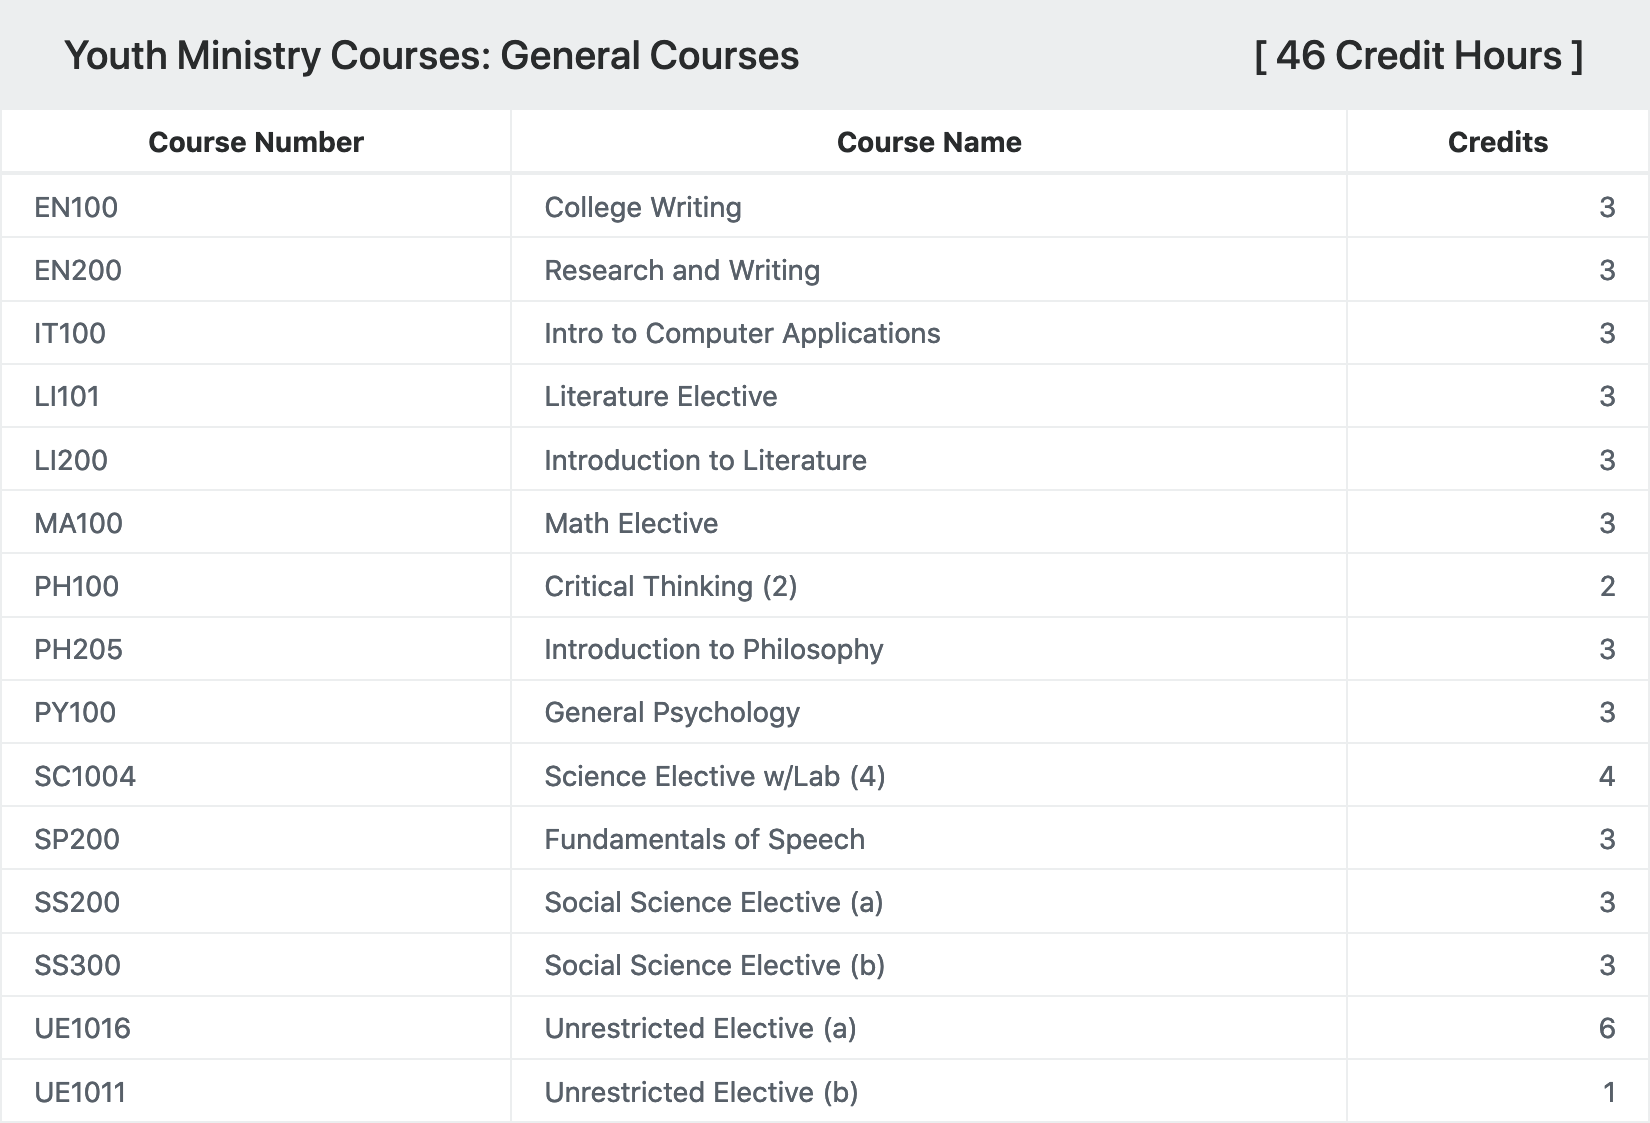
Task: Click Social Science Elective (a) entry
Action: pyautogui.click(x=714, y=902)
